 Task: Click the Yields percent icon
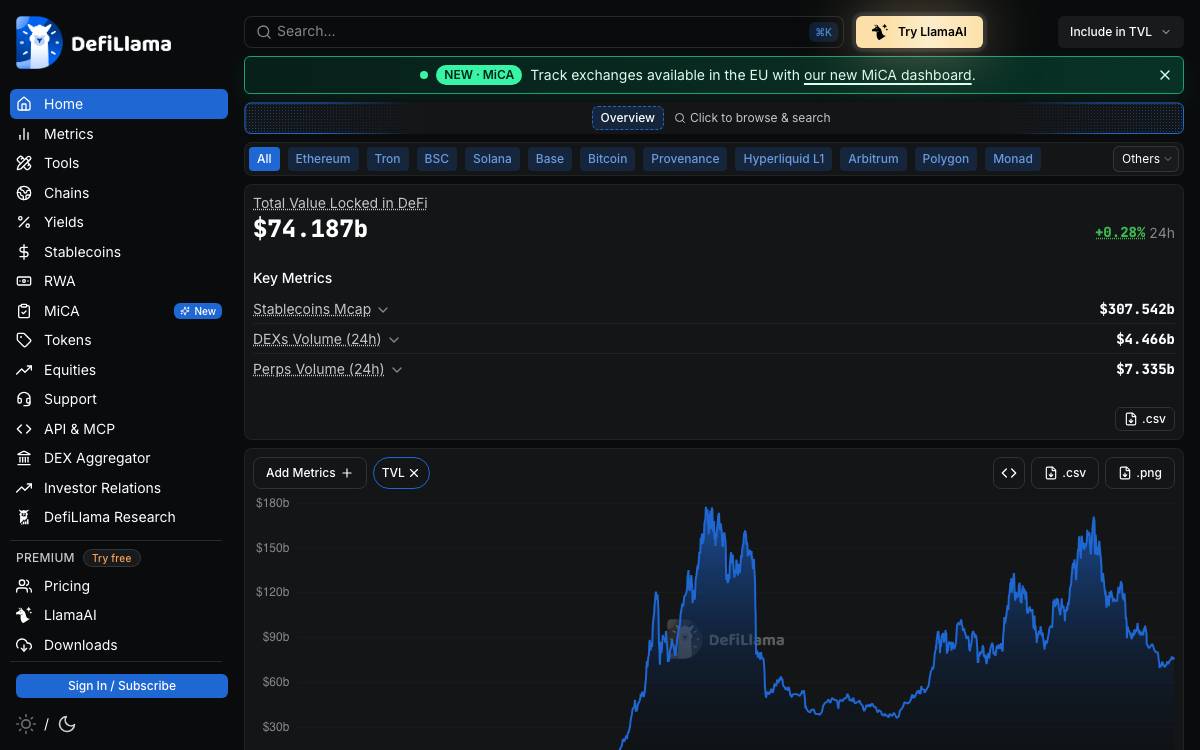pos(24,222)
